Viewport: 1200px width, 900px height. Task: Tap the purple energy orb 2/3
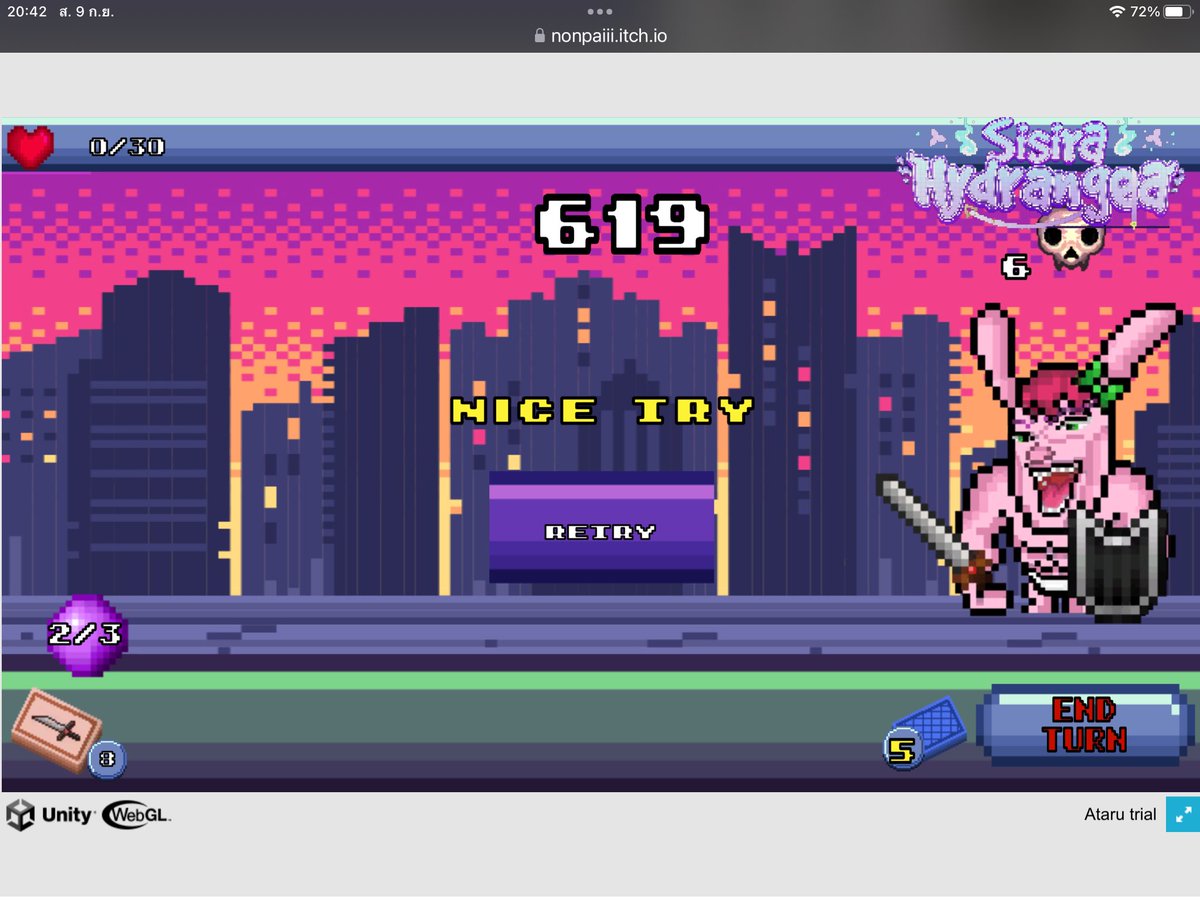(86, 635)
